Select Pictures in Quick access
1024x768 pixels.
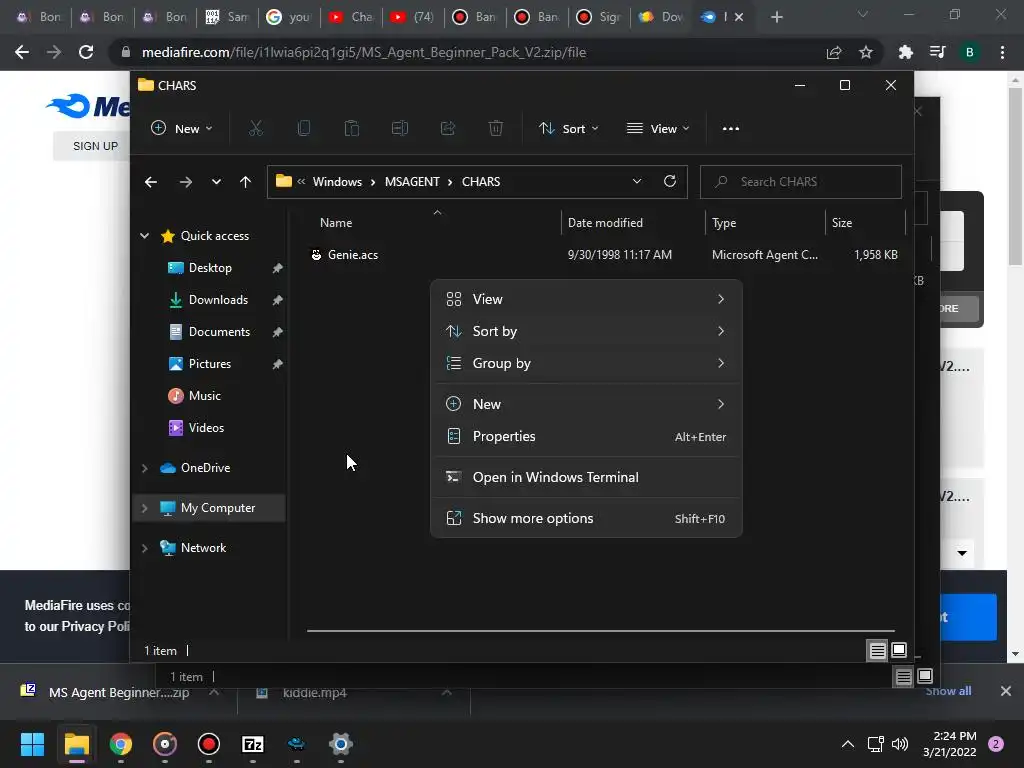[x=209, y=364]
